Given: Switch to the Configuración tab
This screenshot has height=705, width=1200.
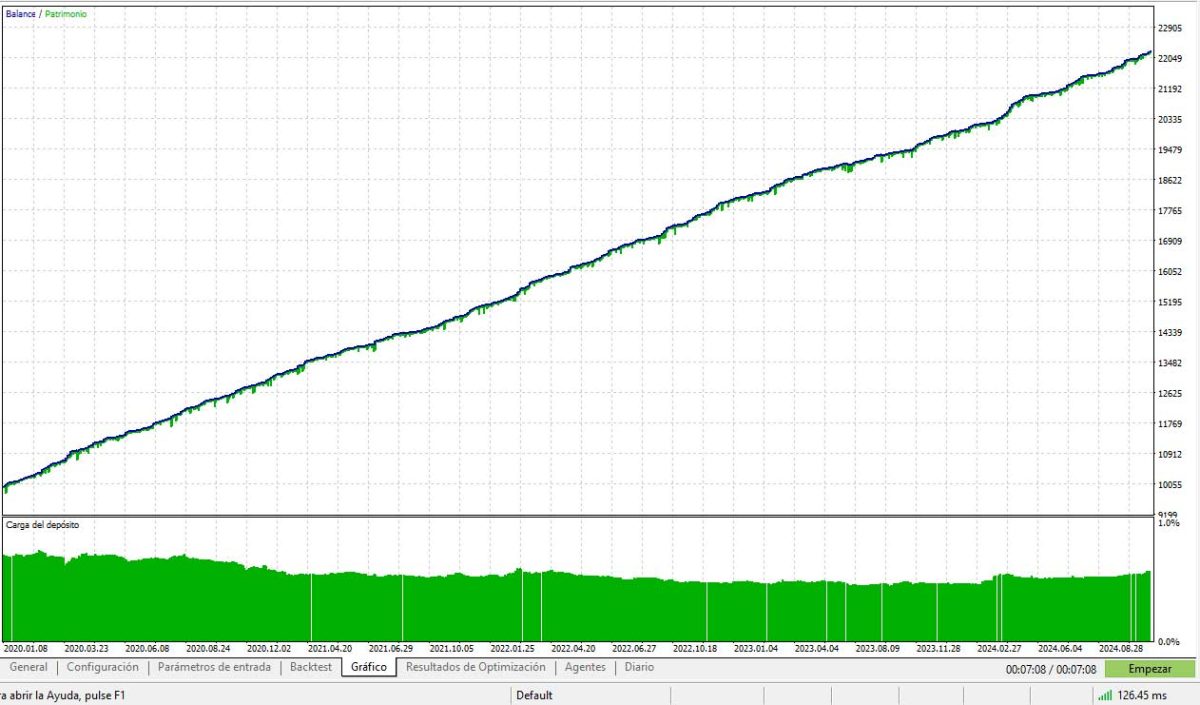Looking at the screenshot, I should pos(102,667).
